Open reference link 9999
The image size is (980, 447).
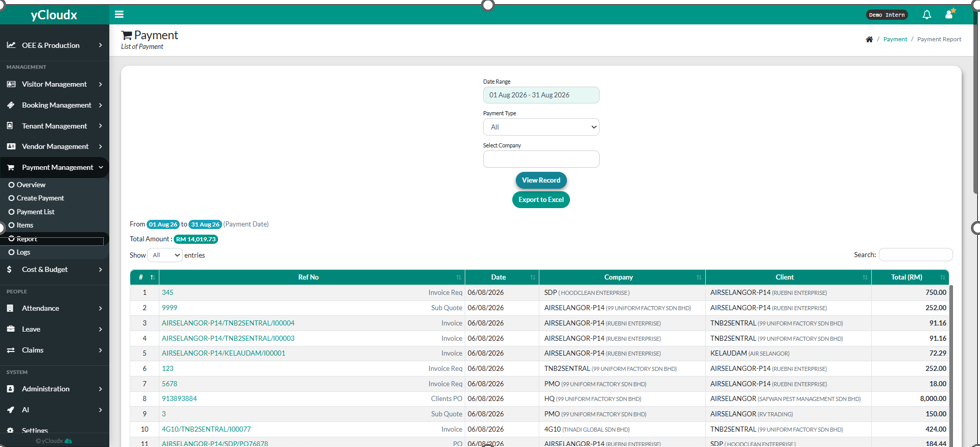pyautogui.click(x=169, y=308)
